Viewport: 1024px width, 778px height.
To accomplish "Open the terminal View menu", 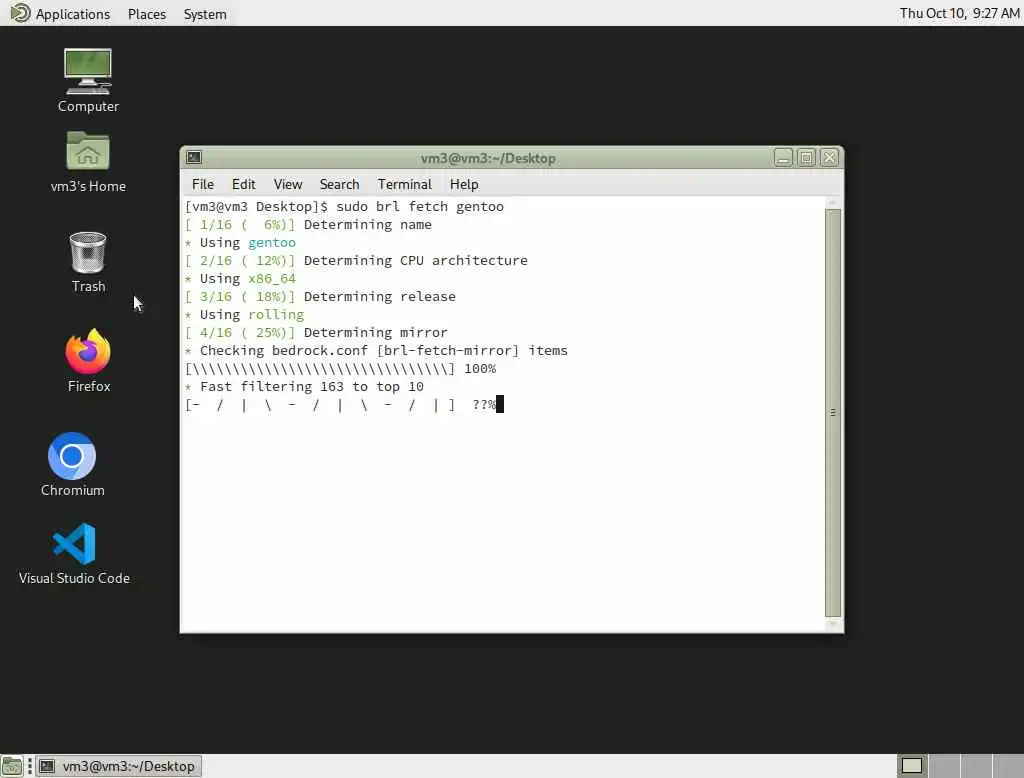I will click(288, 184).
